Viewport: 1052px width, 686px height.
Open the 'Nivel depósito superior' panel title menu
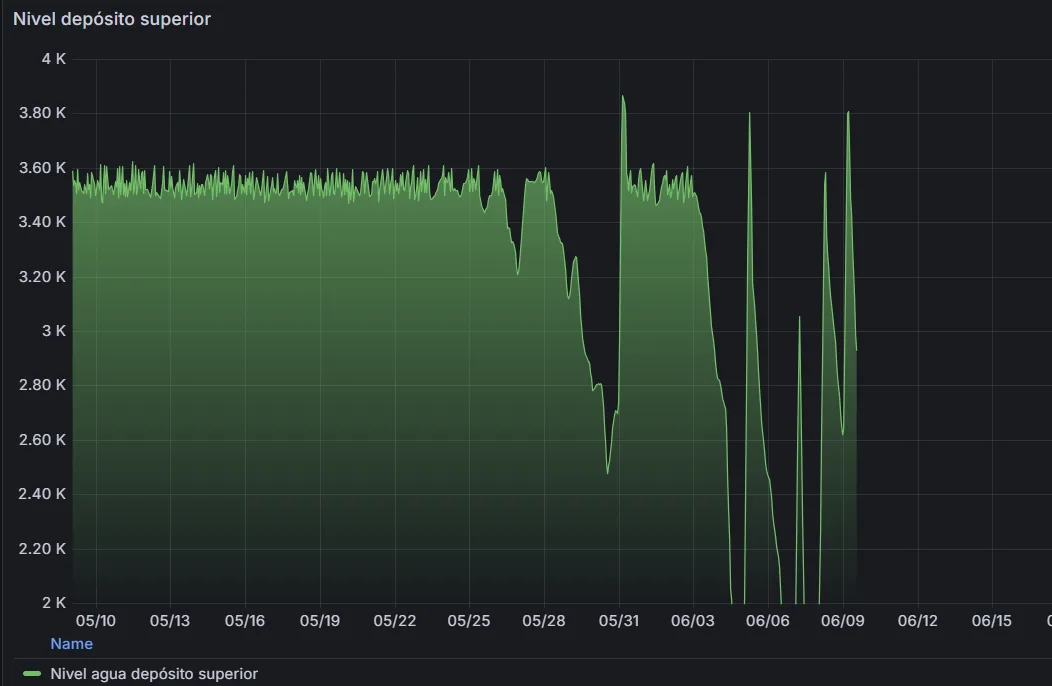pos(111,19)
